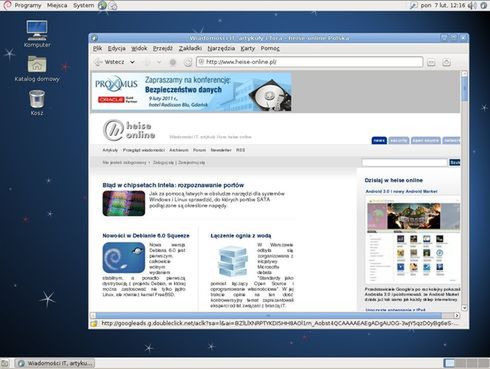
Task: Click the Wstecz back arrow icon
Action: (x=98, y=62)
